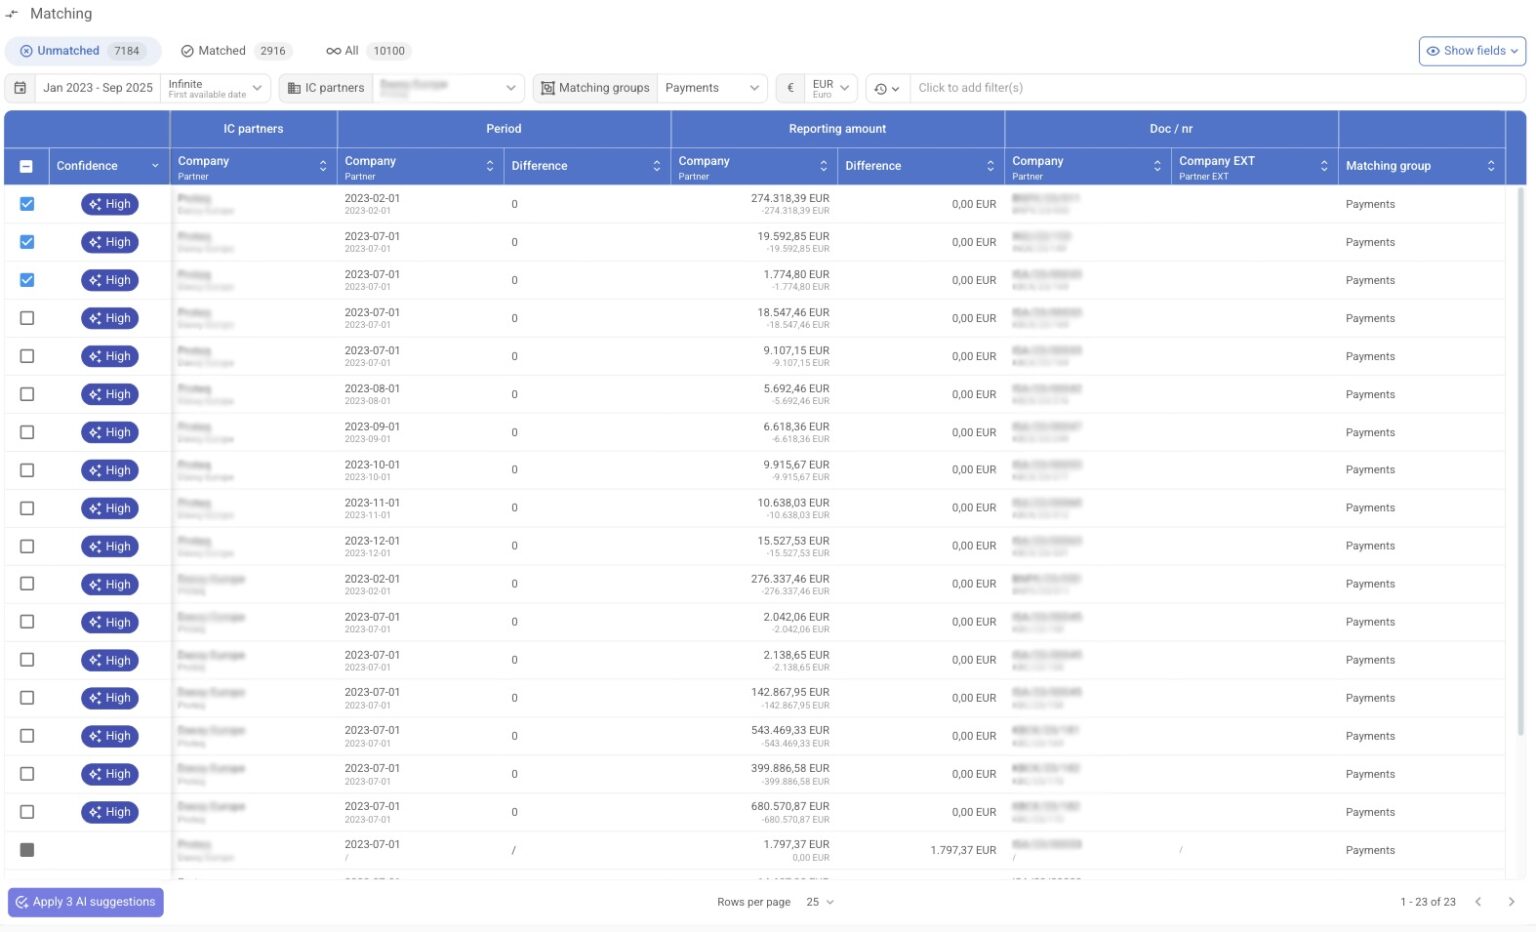This screenshot has height=932, width=1536.
Task: Open the calendar date range picker icon
Action: click(x=19, y=88)
